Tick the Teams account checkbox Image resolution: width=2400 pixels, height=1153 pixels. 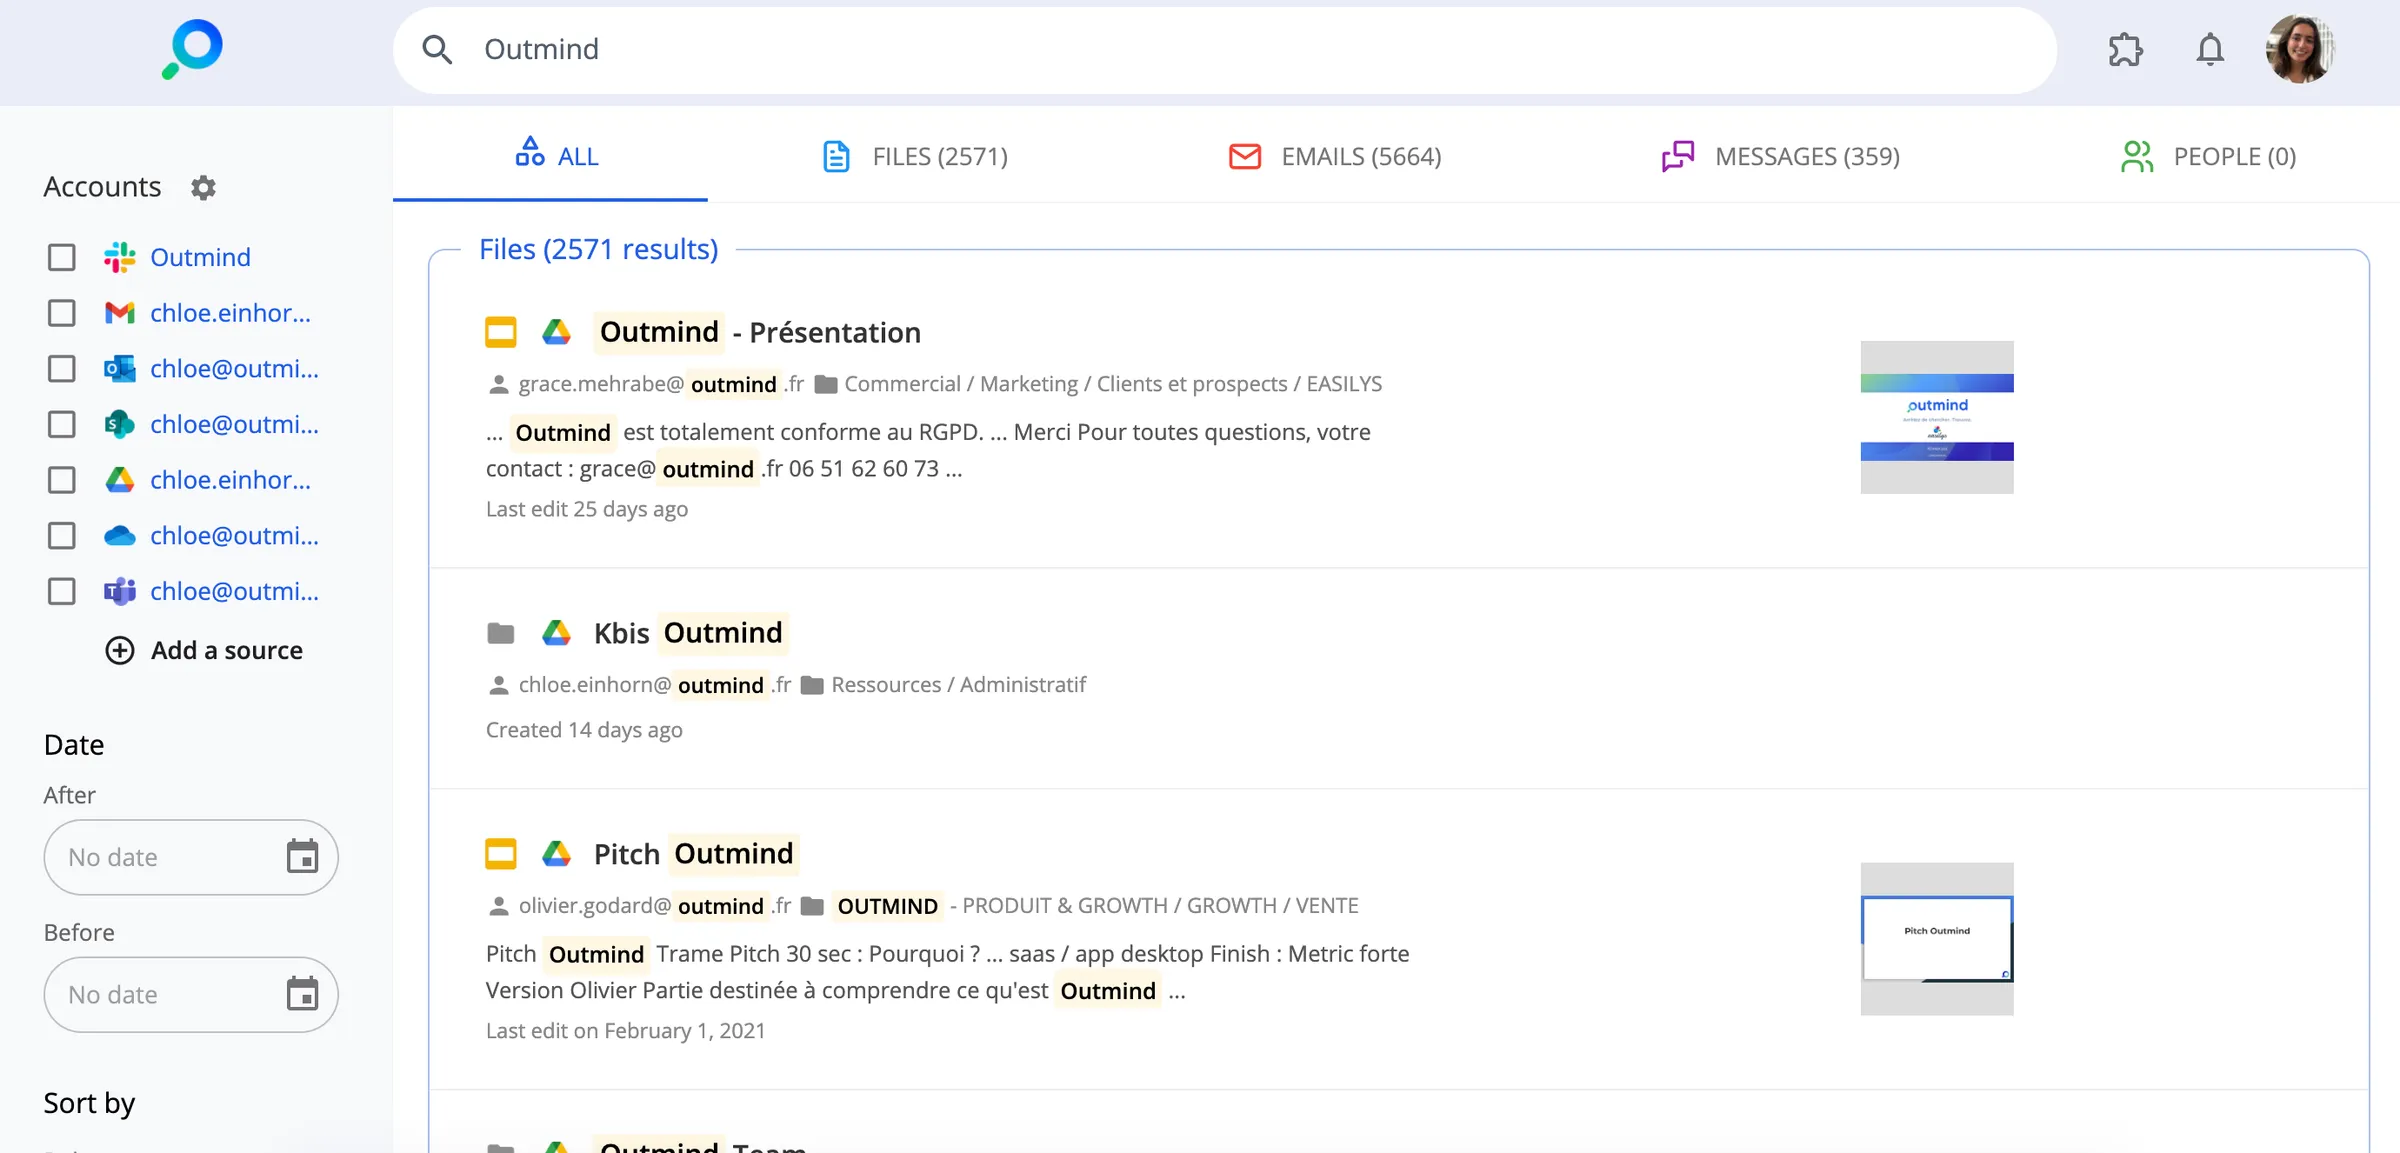[x=61, y=591]
